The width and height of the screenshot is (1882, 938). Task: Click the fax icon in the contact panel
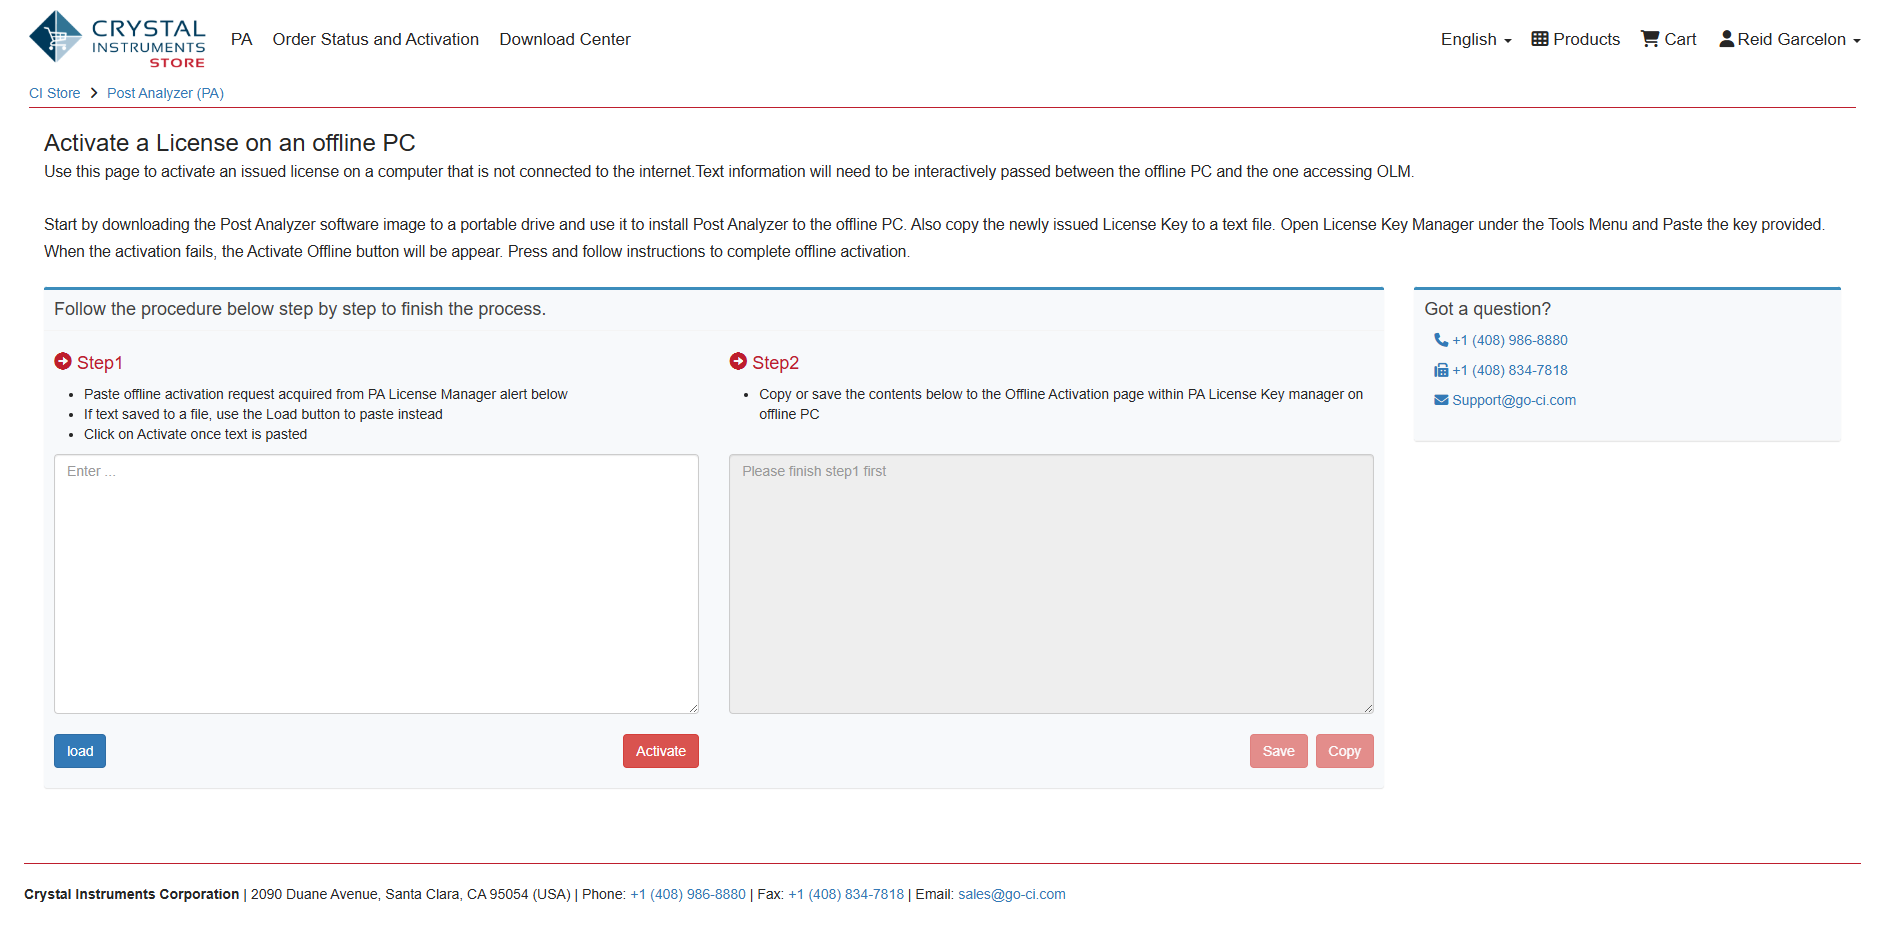[1441, 370]
